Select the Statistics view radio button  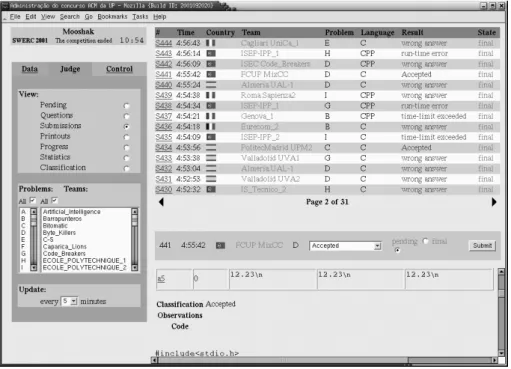(x=126, y=158)
